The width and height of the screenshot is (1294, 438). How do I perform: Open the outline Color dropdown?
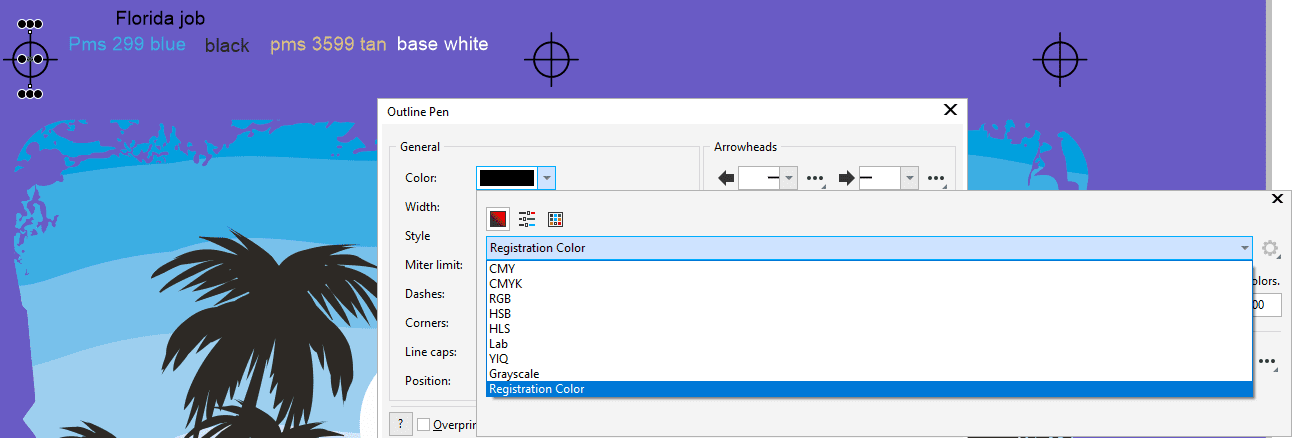(546, 178)
